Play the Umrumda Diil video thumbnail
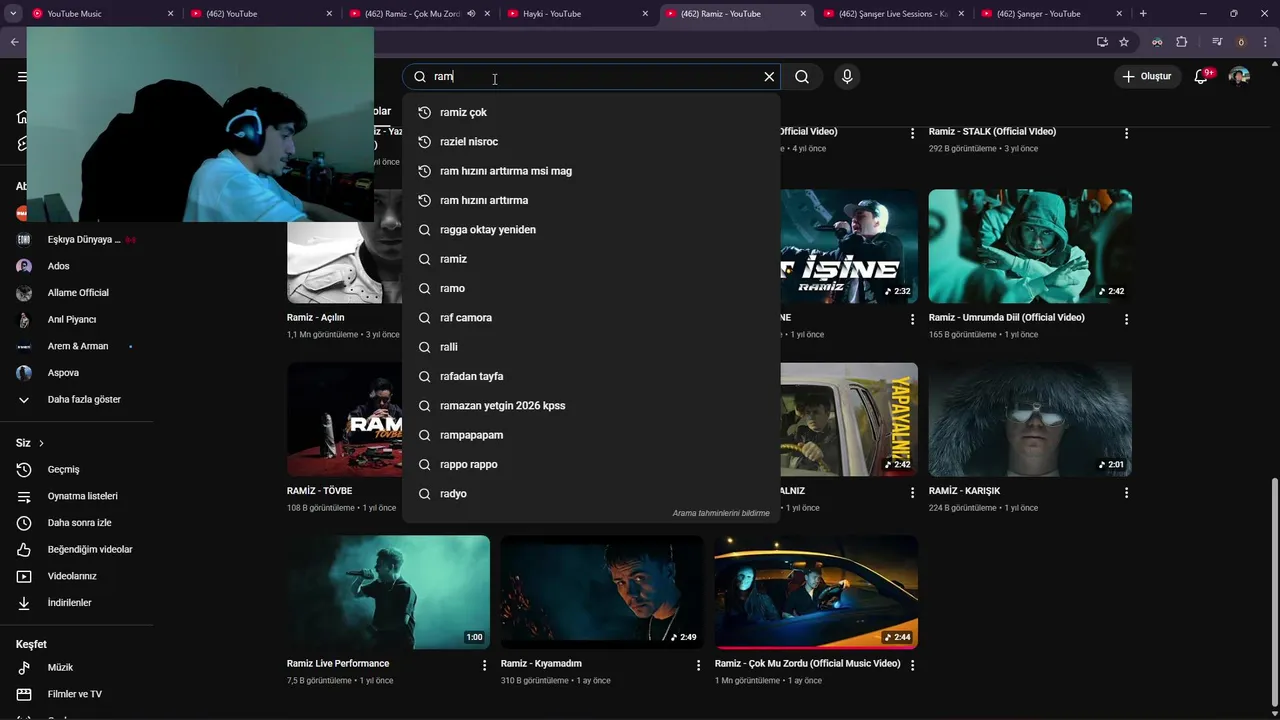The image size is (1280, 720). [1030, 246]
